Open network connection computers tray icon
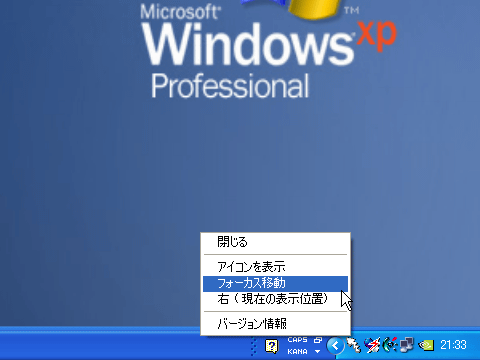480x360 pixels. (407, 345)
